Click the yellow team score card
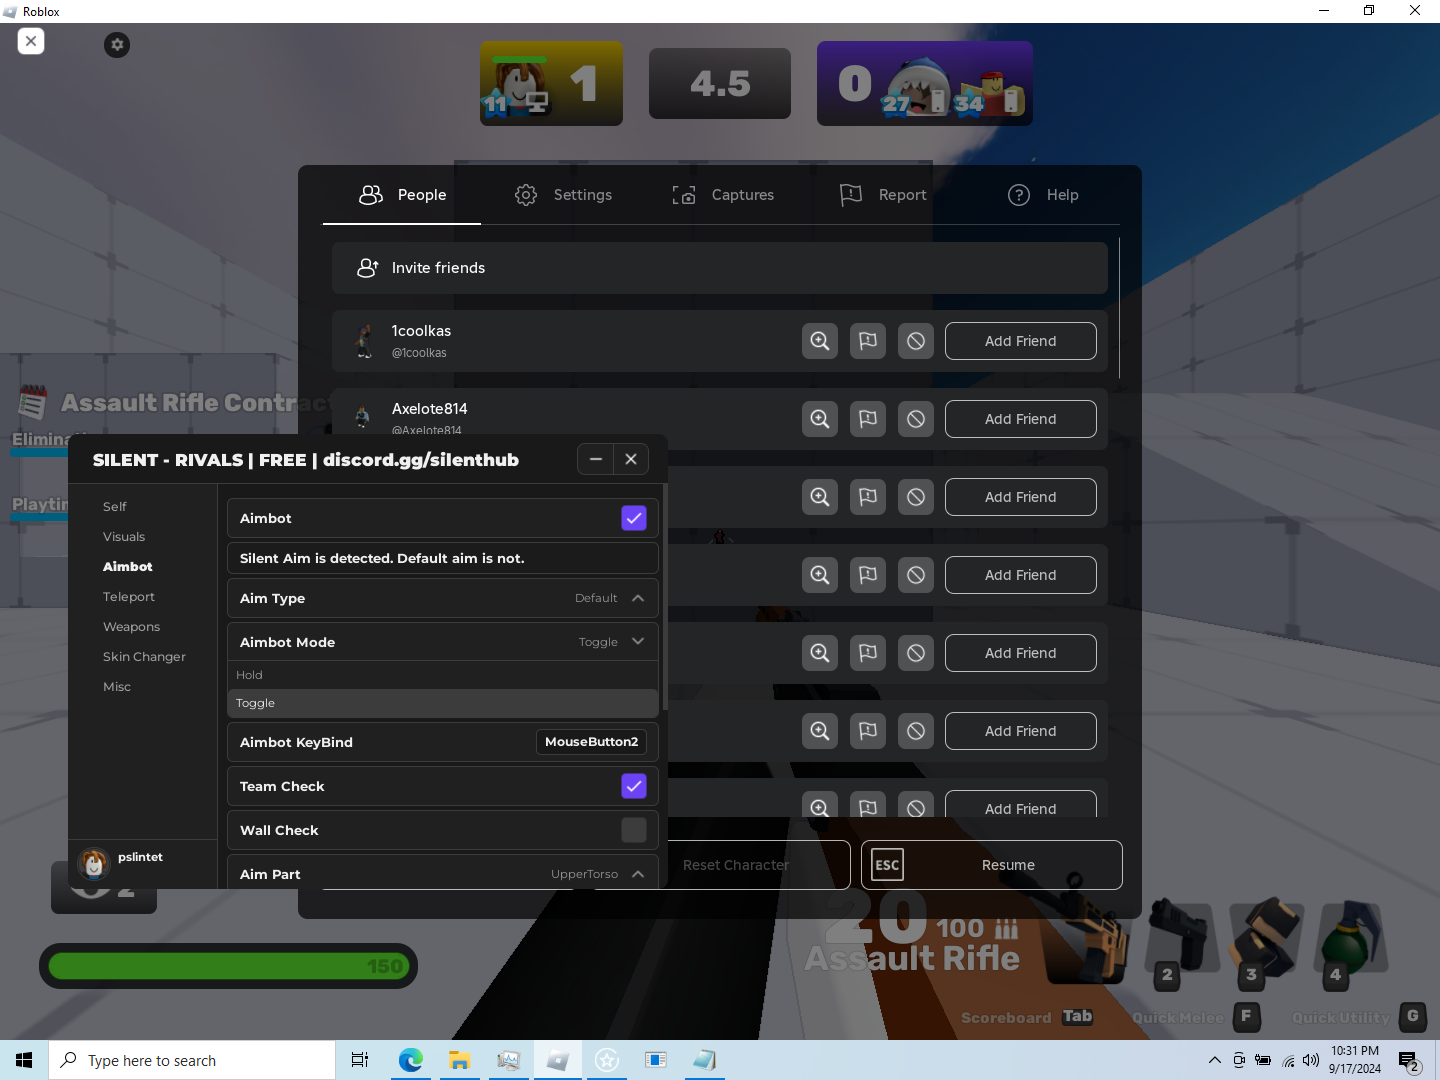Viewport: 1440px width, 1080px height. [x=551, y=83]
